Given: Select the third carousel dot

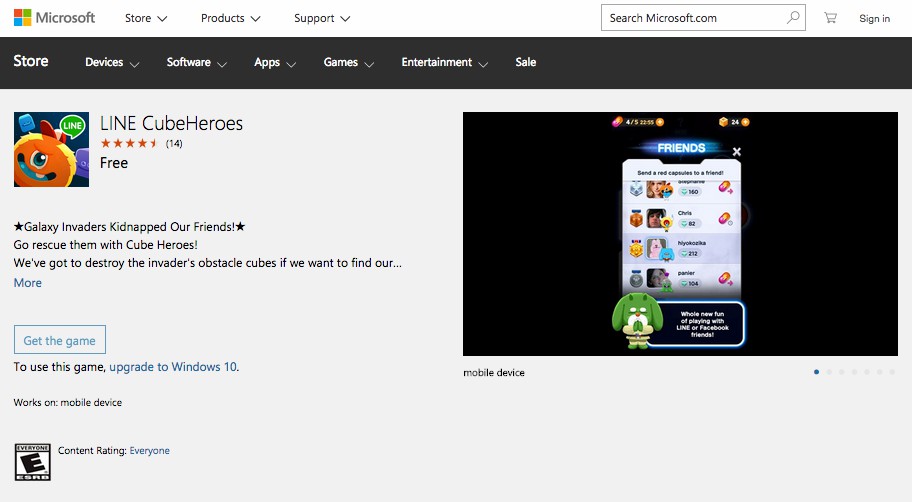Looking at the screenshot, I should [842, 372].
